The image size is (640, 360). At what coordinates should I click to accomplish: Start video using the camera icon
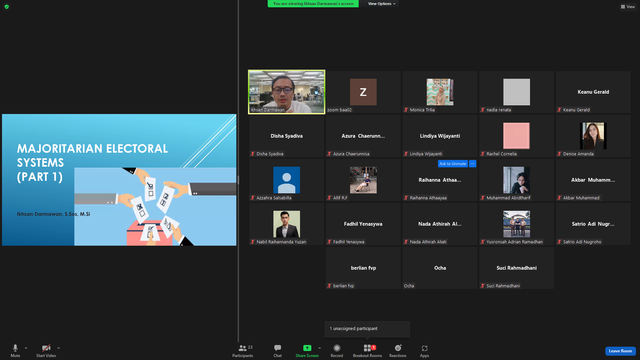(46, 348)
